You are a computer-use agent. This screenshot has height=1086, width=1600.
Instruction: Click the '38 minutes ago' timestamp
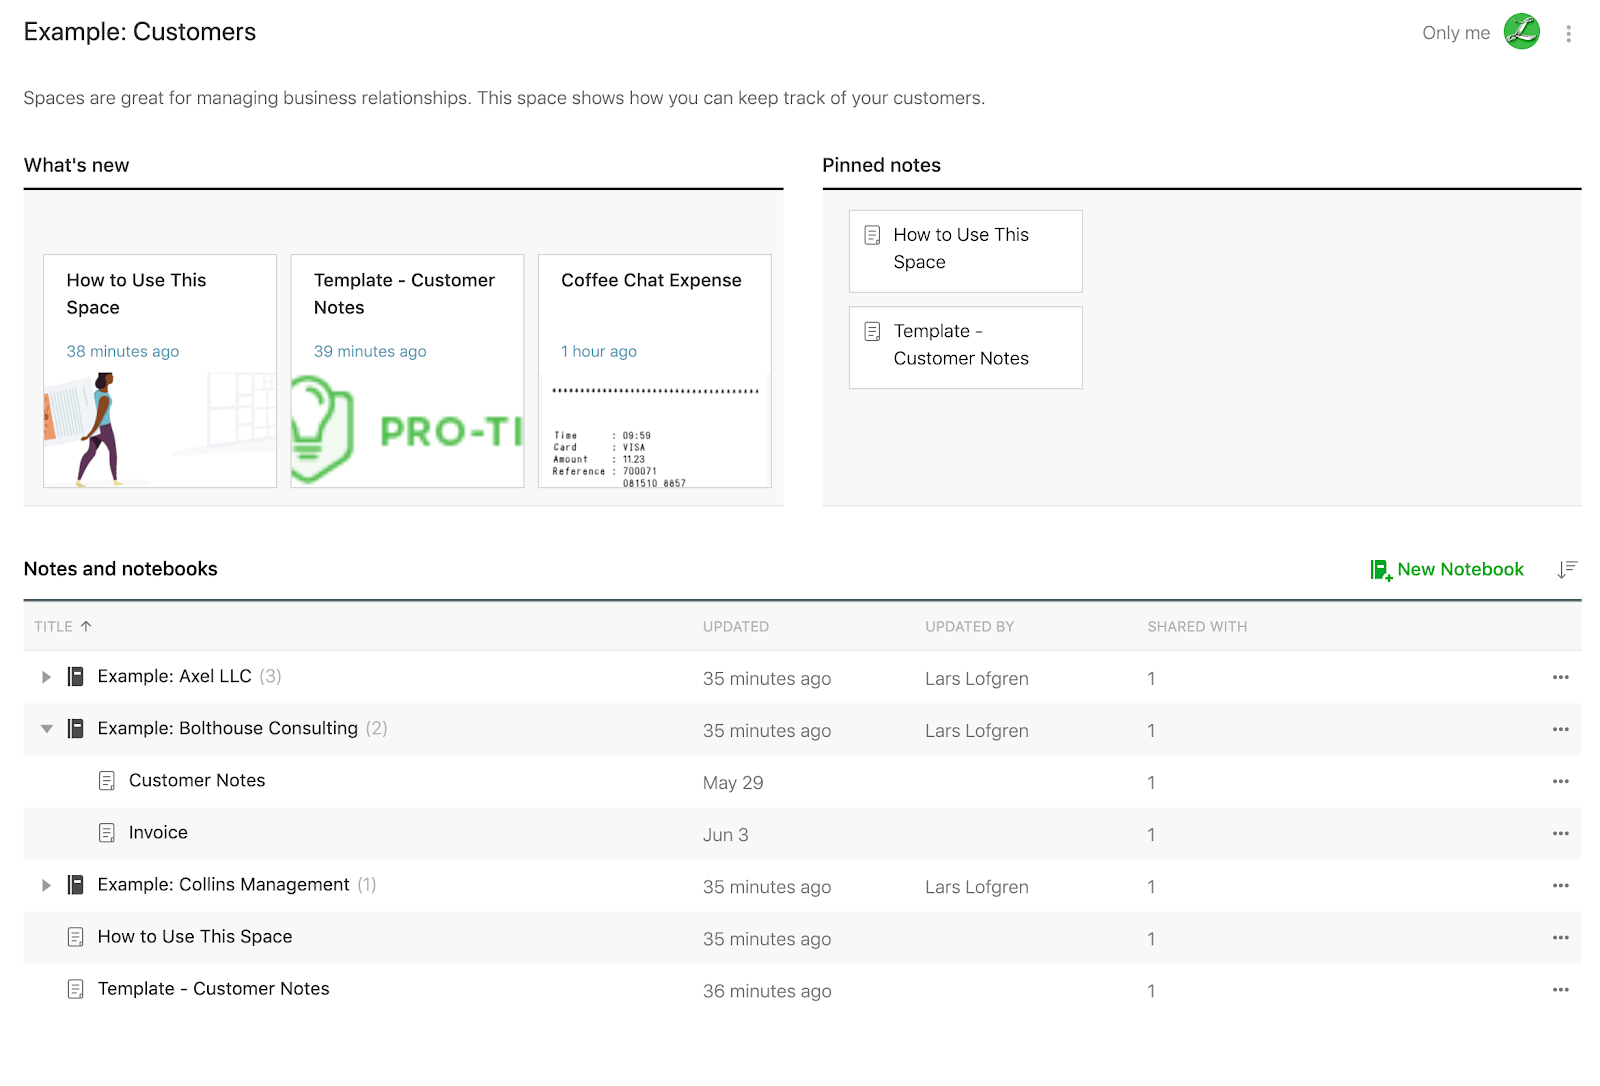(123, 351)
